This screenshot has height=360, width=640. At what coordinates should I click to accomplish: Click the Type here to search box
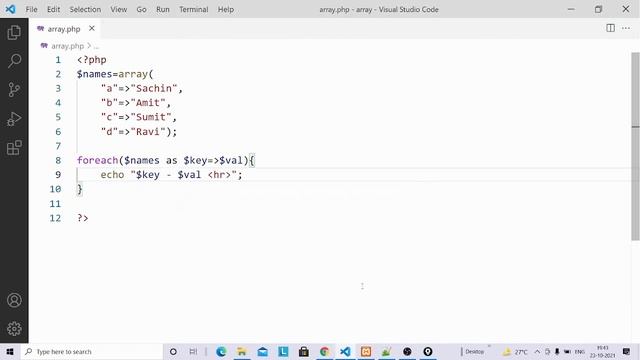(x=92, y=351)
